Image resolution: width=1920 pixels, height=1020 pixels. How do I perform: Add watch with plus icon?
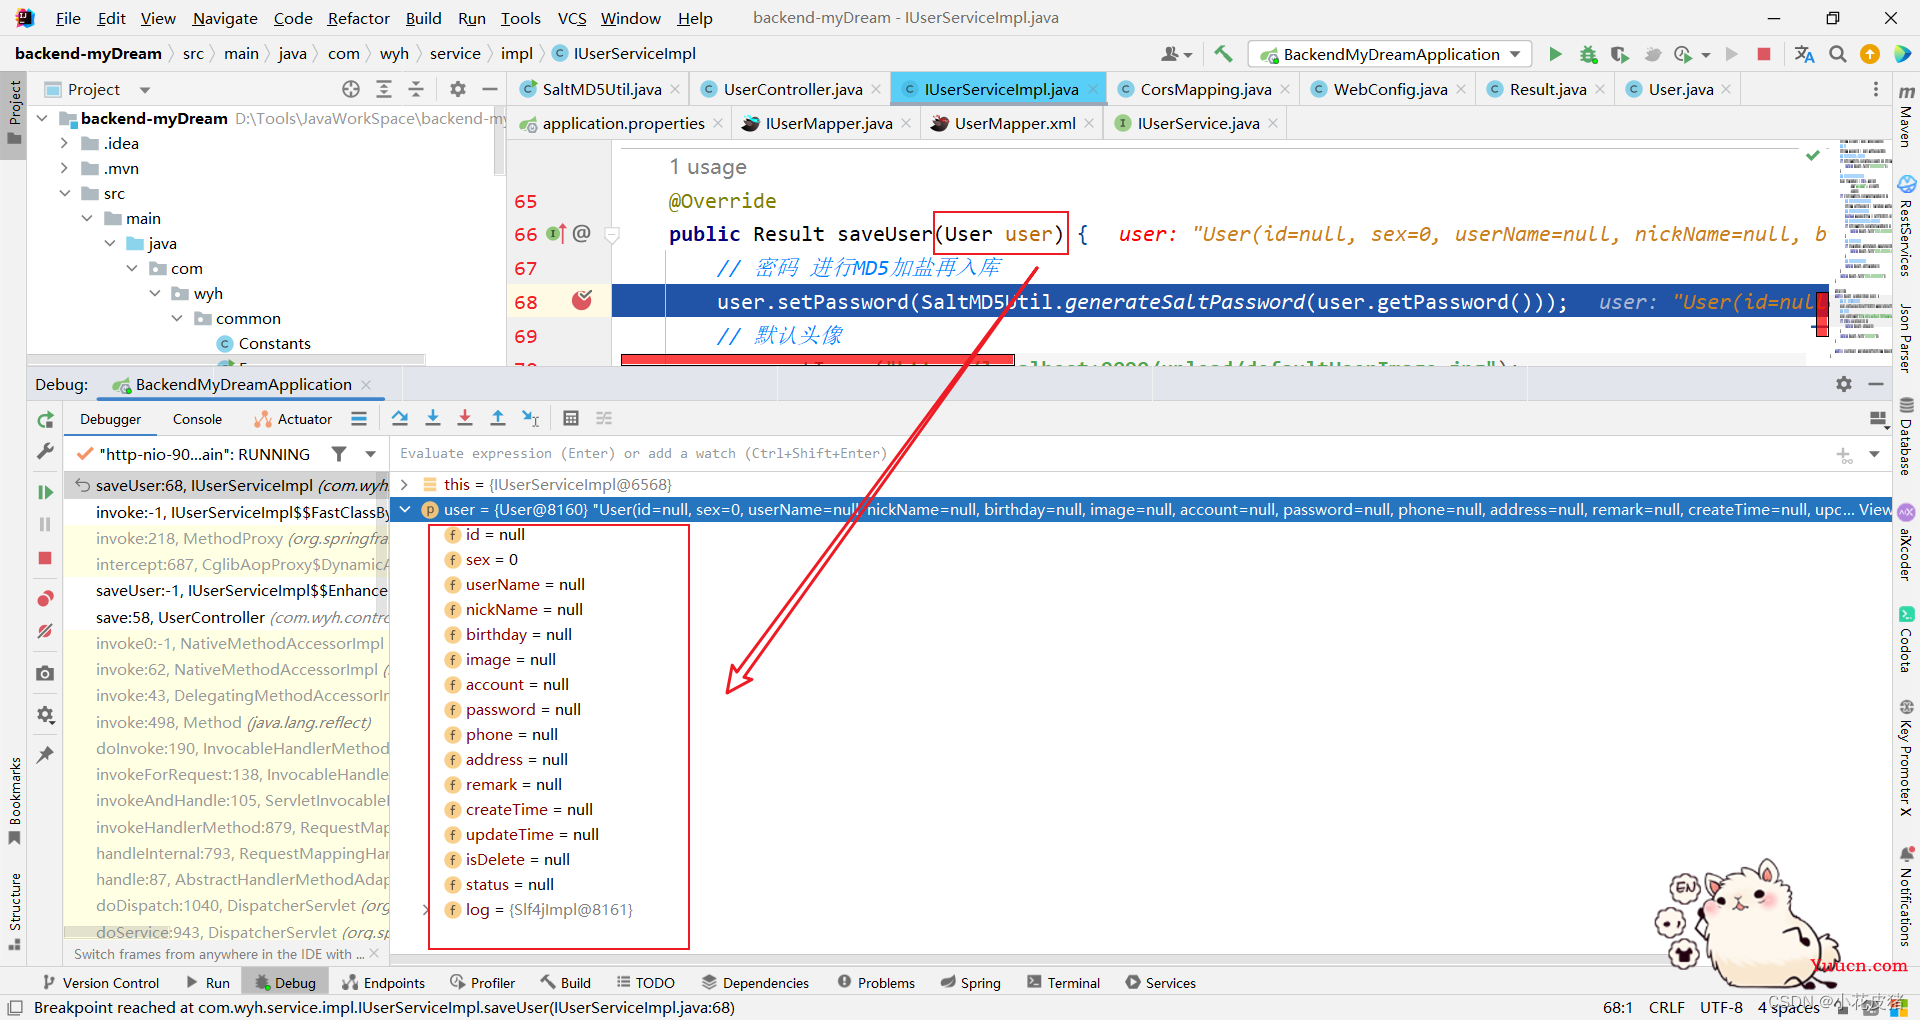pyautogui.click(x=1844, y=455)
